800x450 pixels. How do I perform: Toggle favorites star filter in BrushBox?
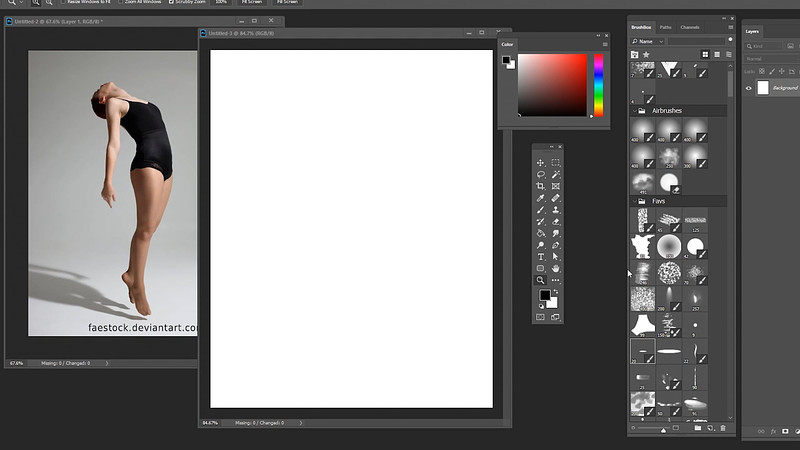click(646, 55)
